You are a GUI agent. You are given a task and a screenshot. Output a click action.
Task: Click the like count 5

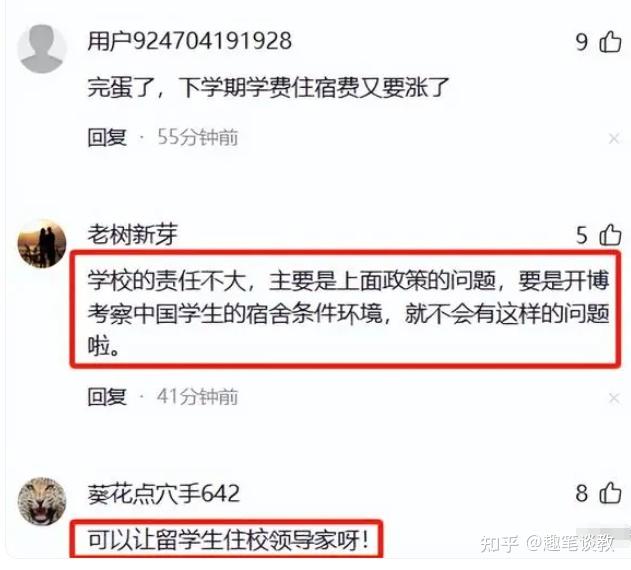tap(582, 235)
